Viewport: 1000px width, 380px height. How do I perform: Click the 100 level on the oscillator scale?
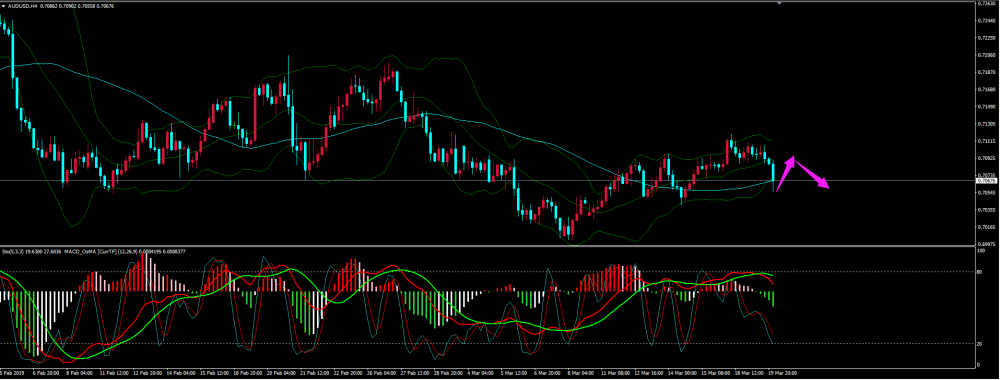click(x=981, y=250)
